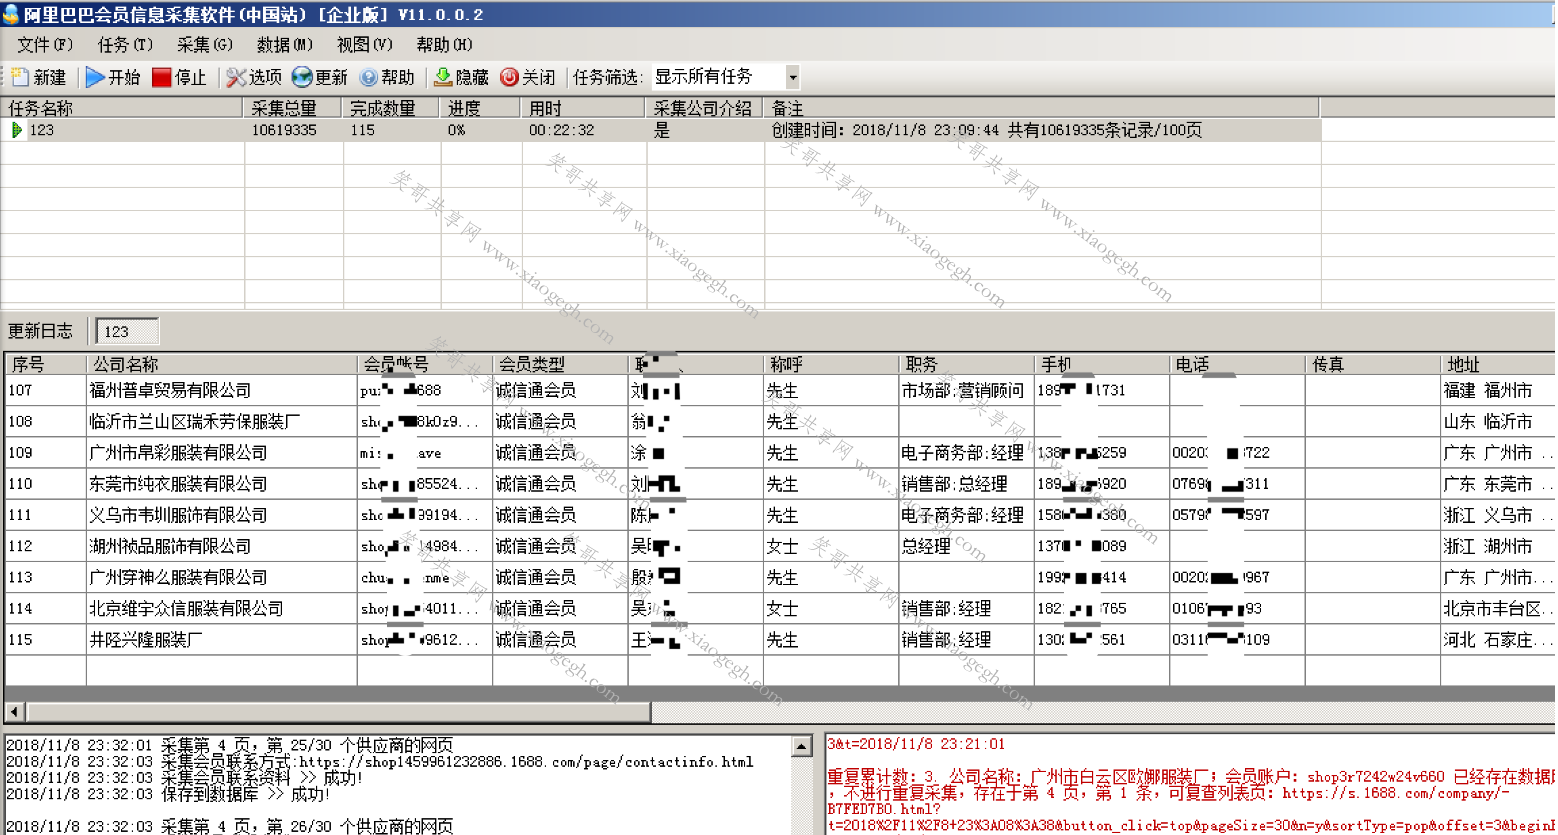
Task: Select row 广州市帛彩服装有限公司
Action: click(x=780, y=452)
